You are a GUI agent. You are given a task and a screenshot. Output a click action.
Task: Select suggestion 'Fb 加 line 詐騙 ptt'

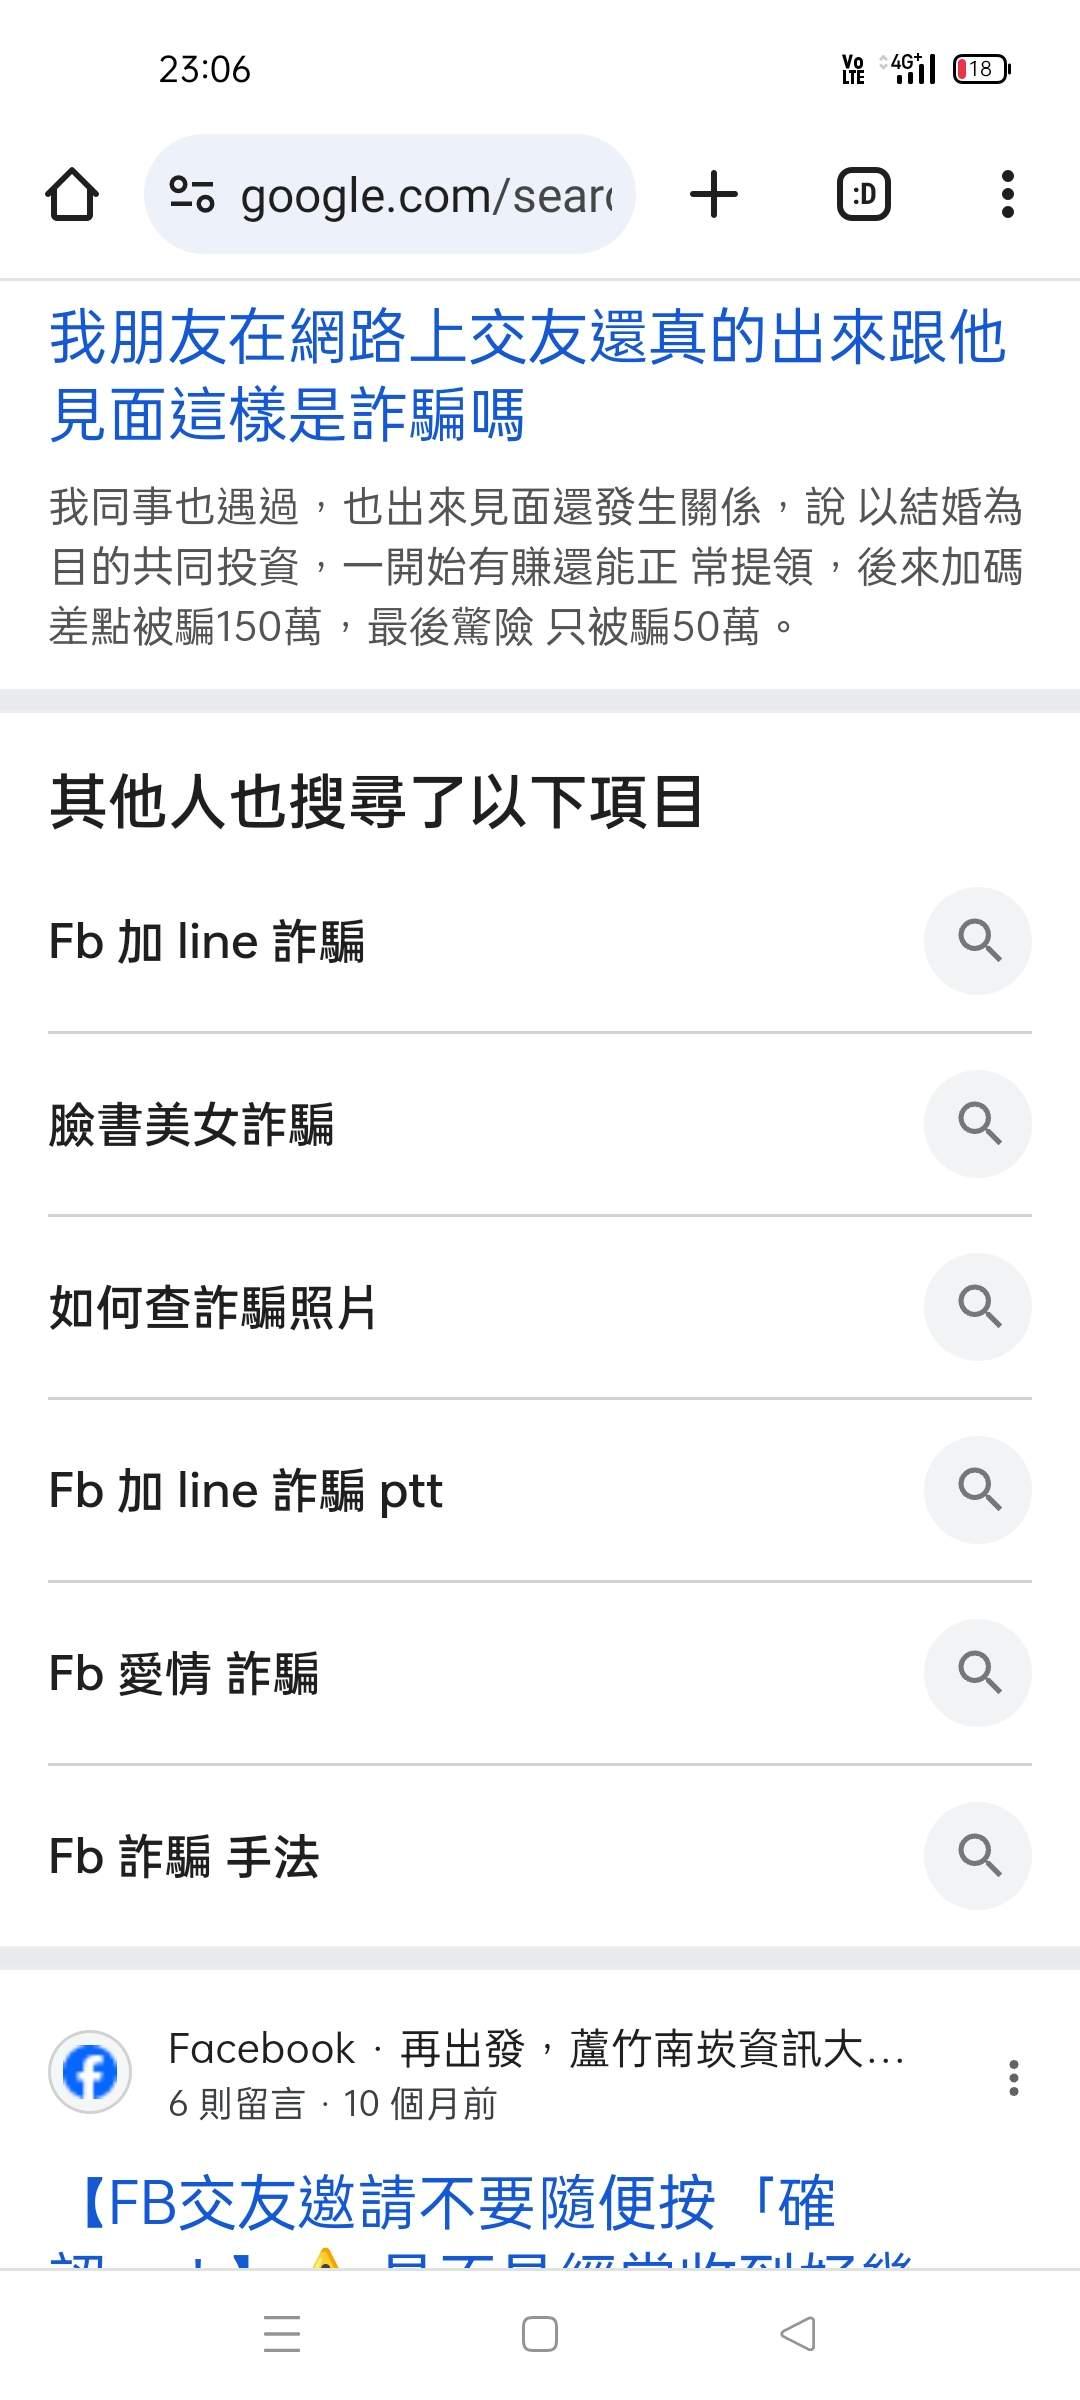tap(246, 1491)
